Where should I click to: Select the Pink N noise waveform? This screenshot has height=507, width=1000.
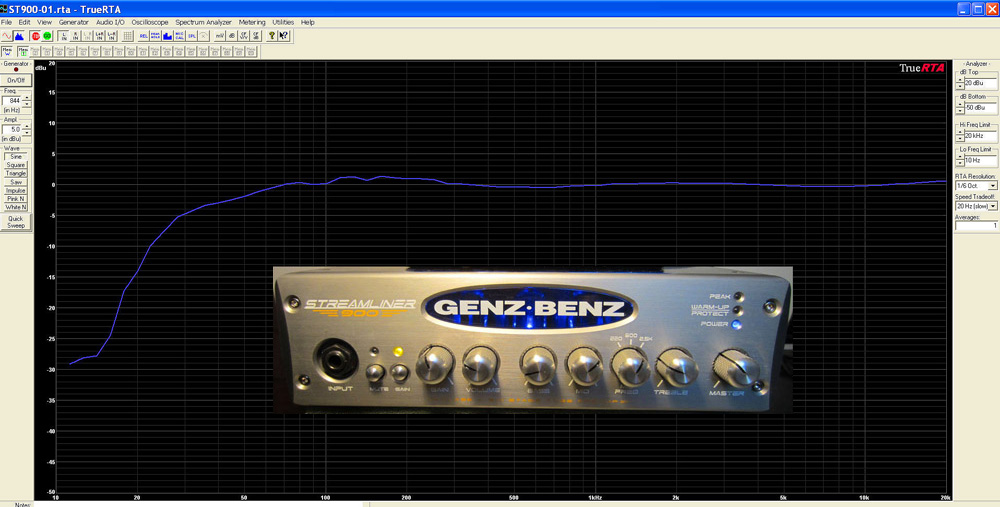point(16,198)
